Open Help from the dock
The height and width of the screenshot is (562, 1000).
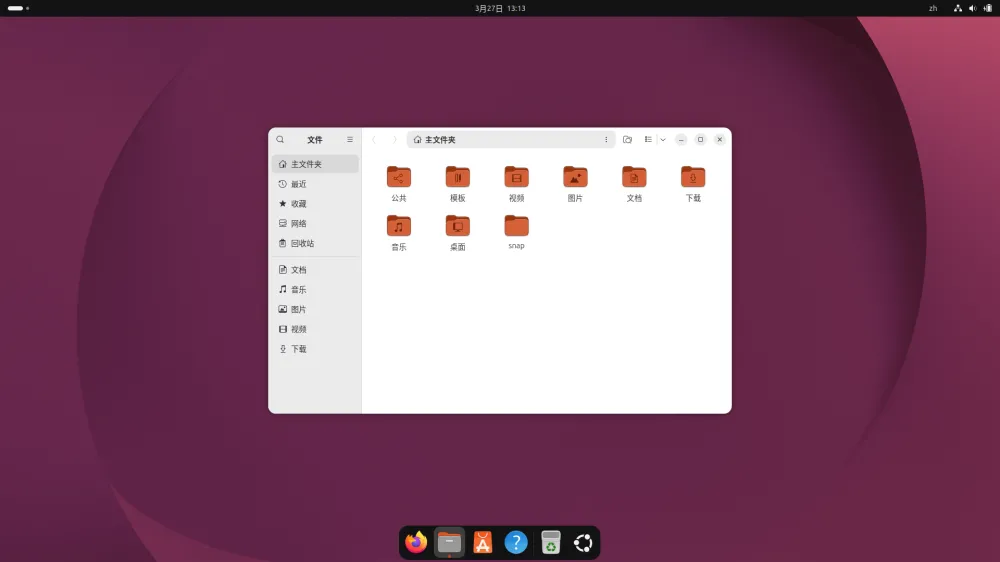516,542
